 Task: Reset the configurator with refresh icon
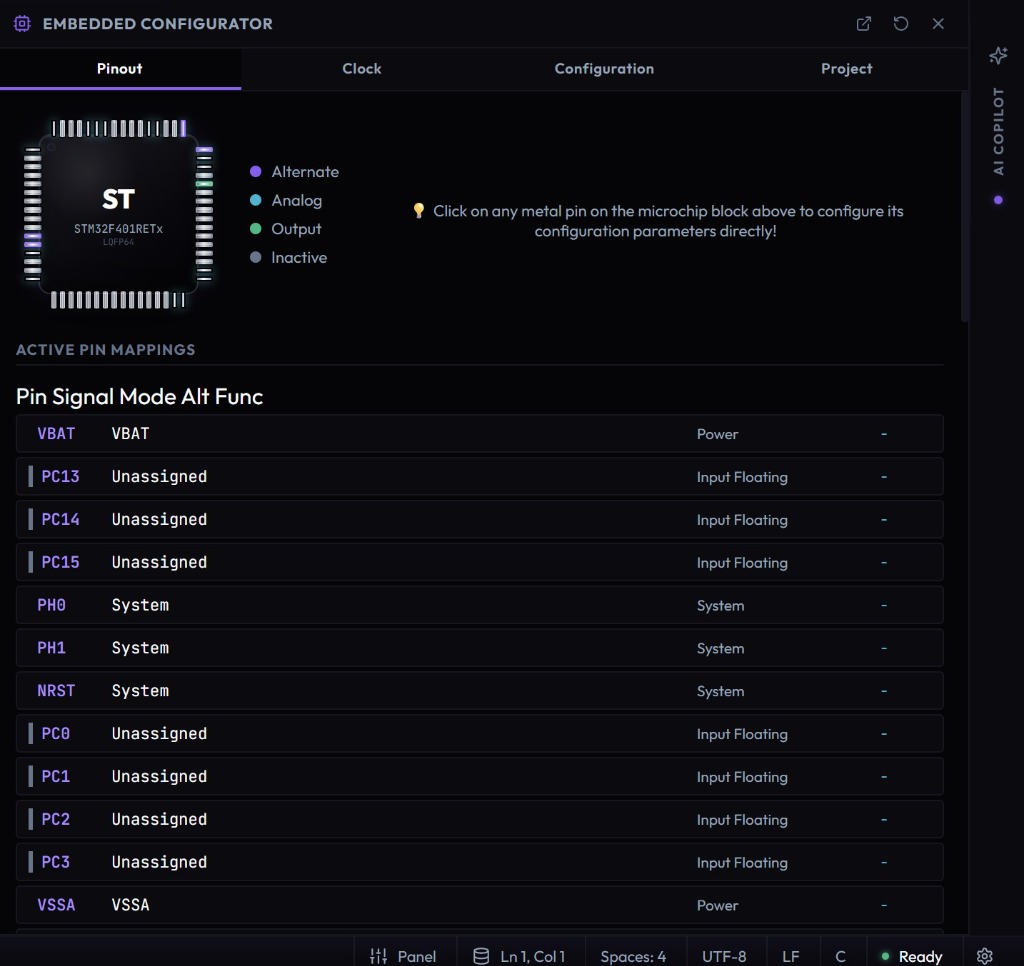point(901,24)
